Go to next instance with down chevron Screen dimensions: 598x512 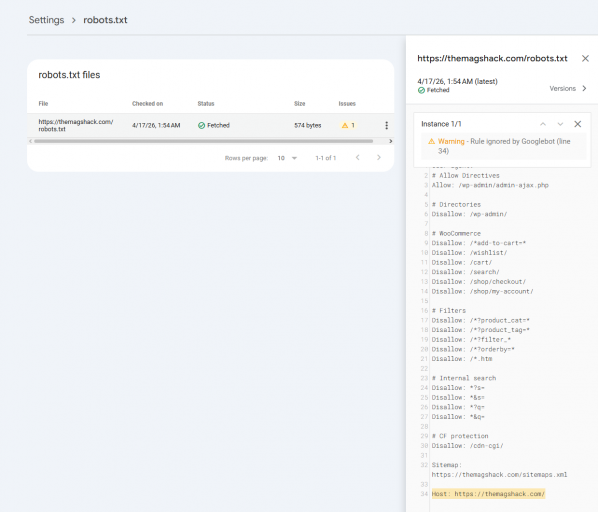[560, 124]
